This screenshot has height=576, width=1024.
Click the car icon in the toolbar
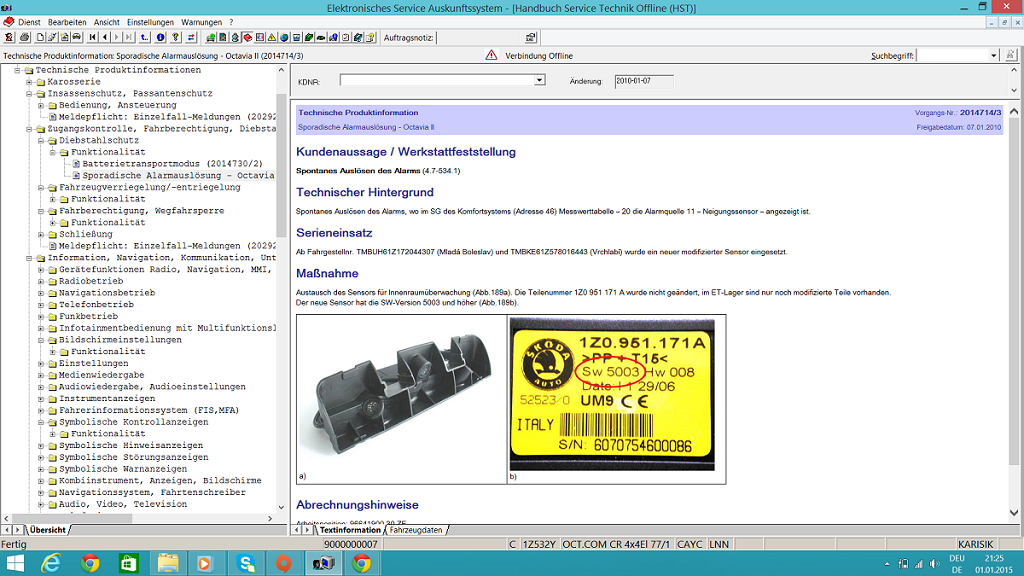point(76,37)
